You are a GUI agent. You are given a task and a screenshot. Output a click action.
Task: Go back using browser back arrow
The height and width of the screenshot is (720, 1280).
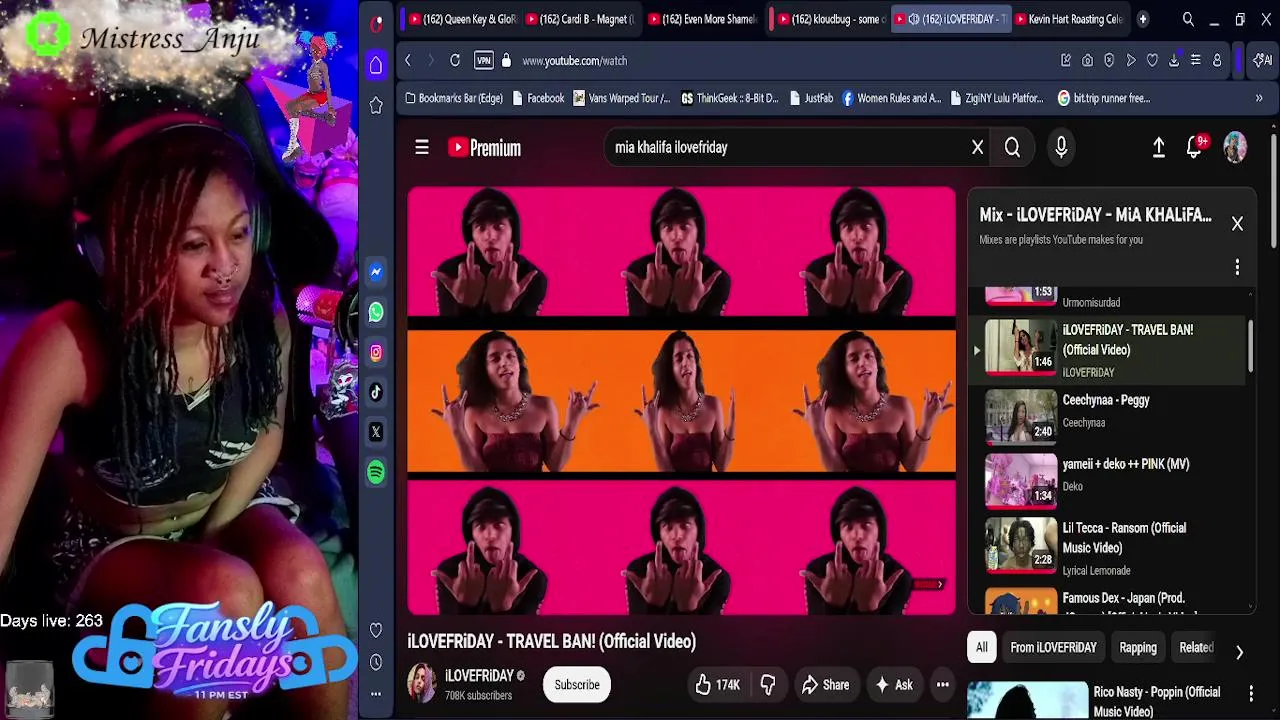pos(408,61)
